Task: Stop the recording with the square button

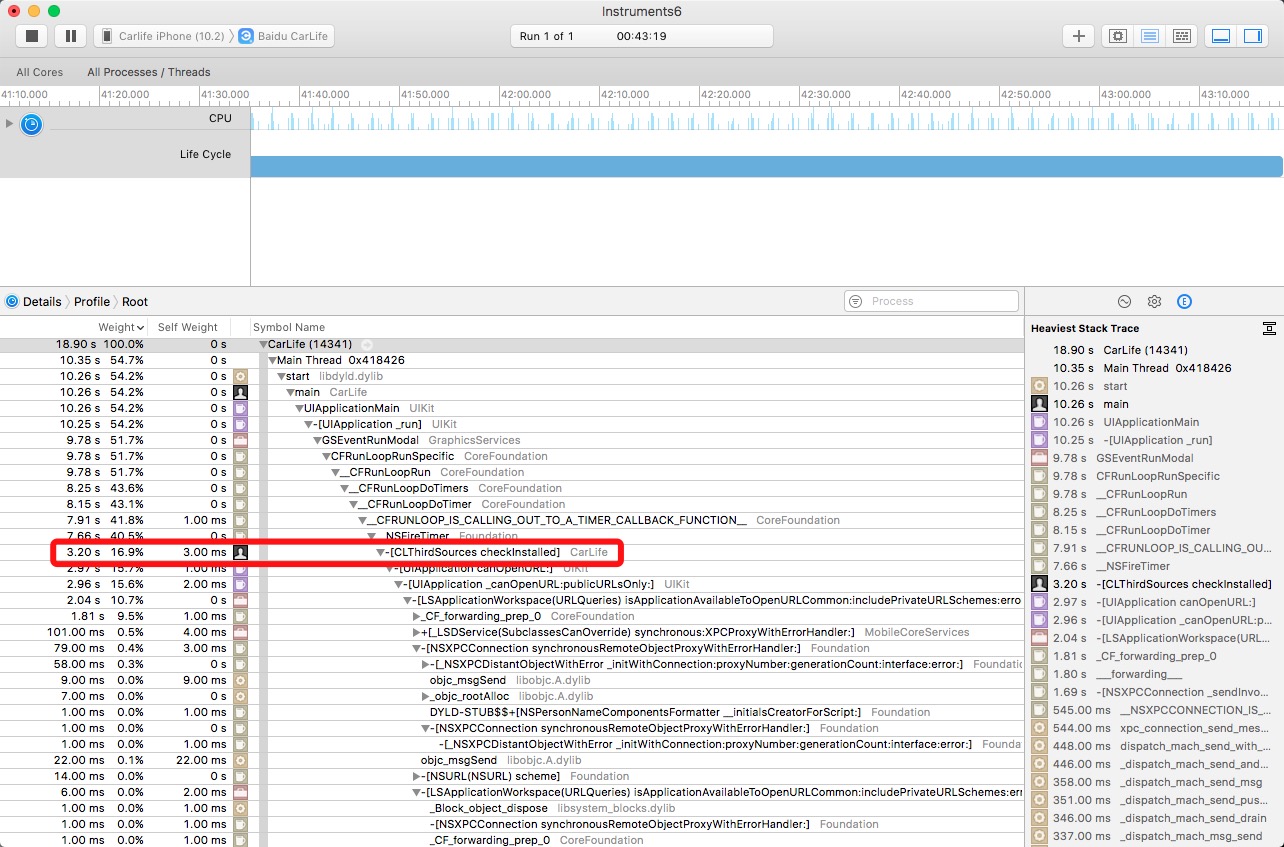Action: point(31,36)
